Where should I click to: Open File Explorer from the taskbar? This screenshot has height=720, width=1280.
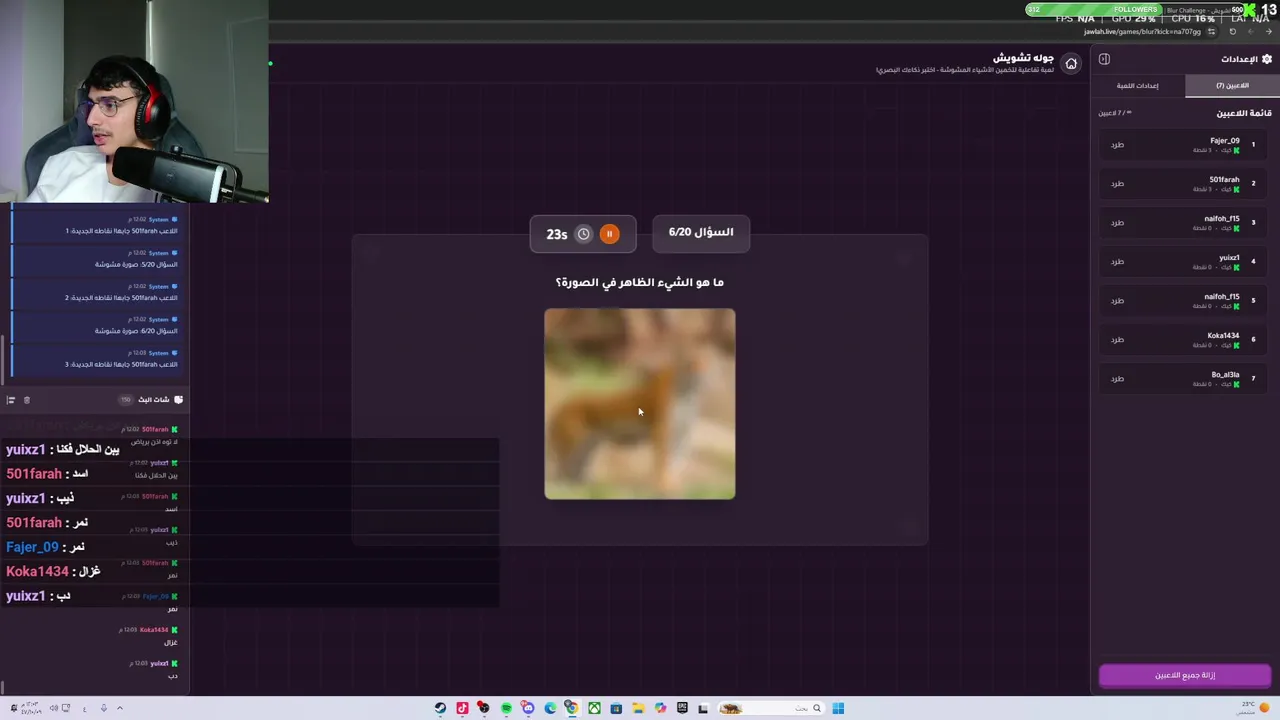click(638, 709)
